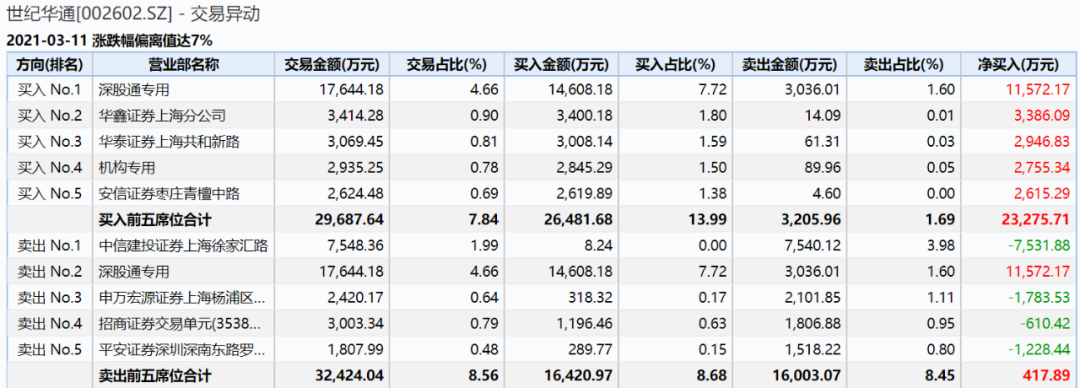Select the 买入 No.5 row label
Screen dimensions: 1080x388
click(x=49, y=194)
